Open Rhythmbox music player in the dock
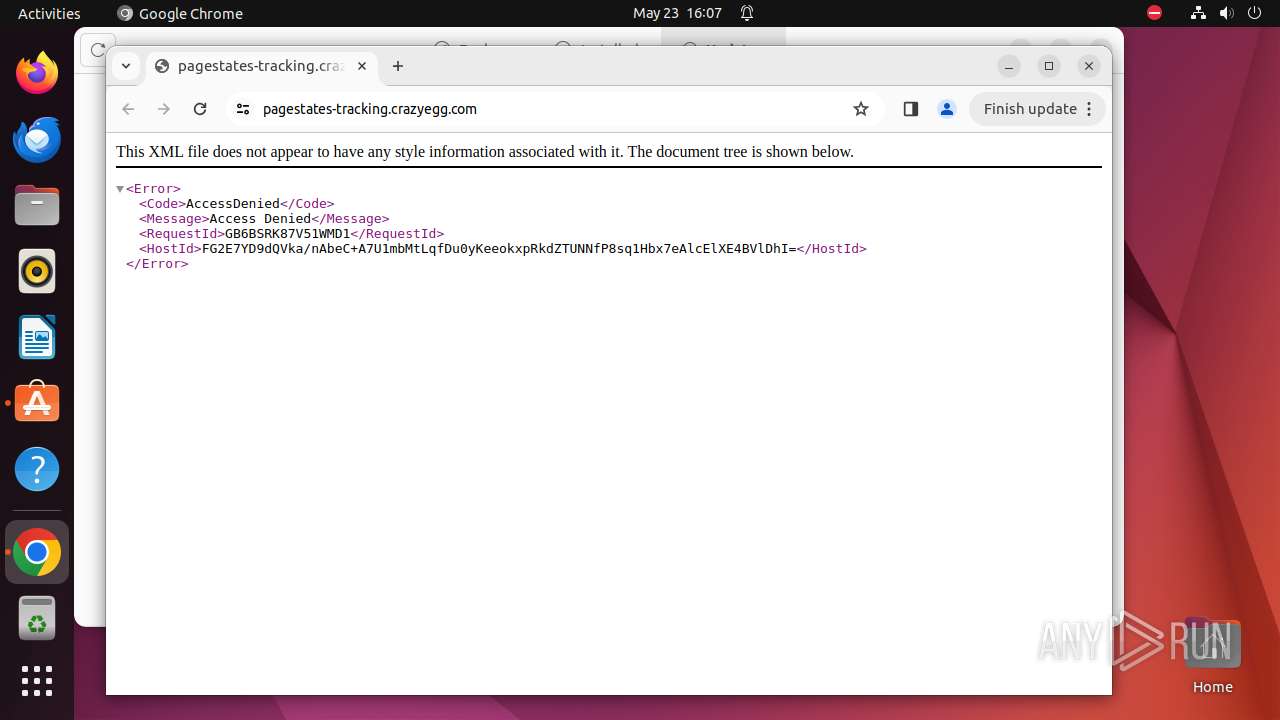The image size is (1280, 720). (x=37, y=271)
